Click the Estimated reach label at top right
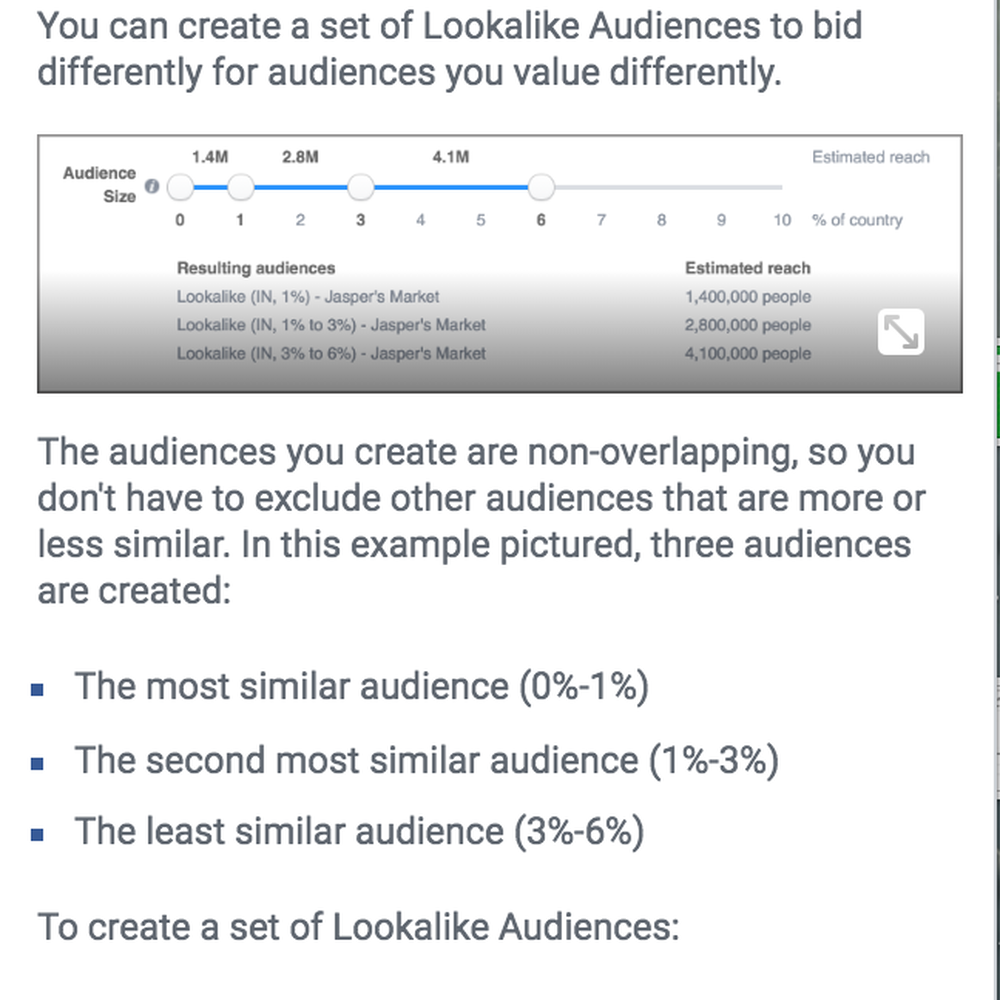The width and height of the screenshot is (1000, 1000). click(871, 157)
